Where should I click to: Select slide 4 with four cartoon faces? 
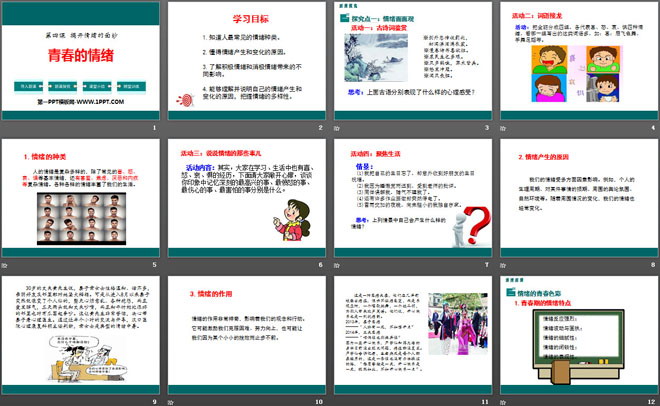tap(579, 61)
